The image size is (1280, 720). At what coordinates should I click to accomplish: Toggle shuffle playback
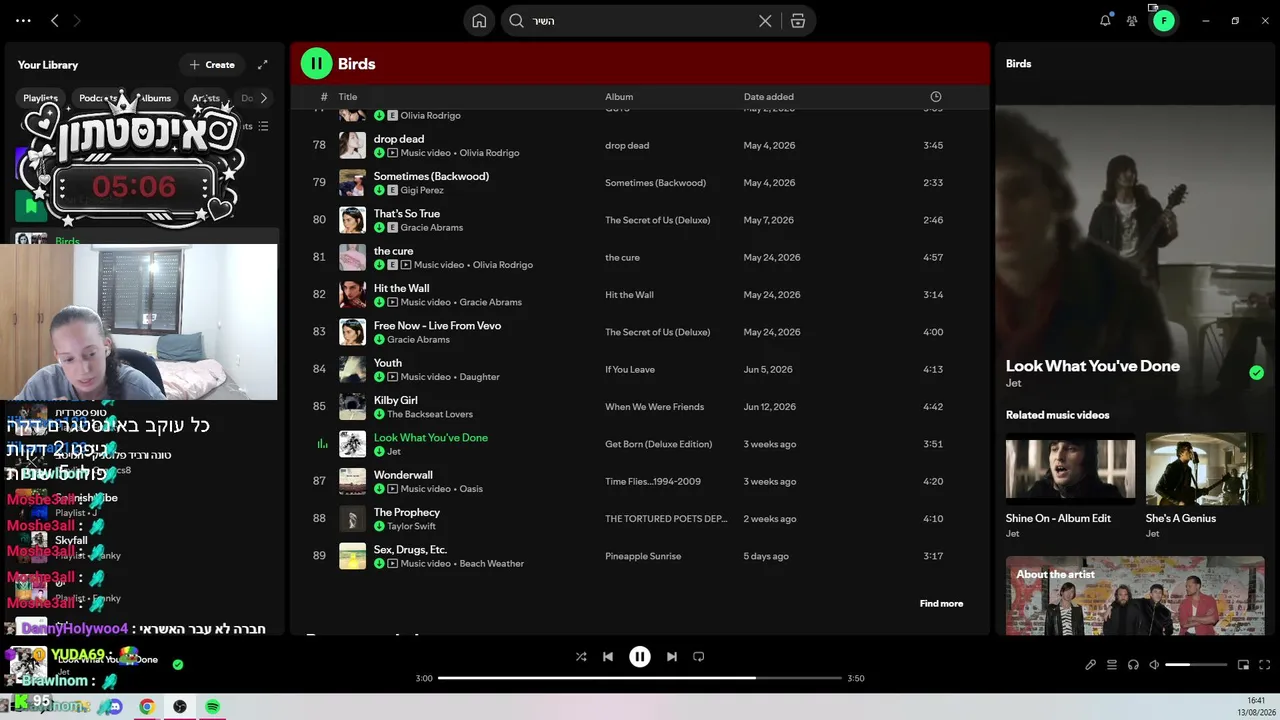tap(581, 657)
